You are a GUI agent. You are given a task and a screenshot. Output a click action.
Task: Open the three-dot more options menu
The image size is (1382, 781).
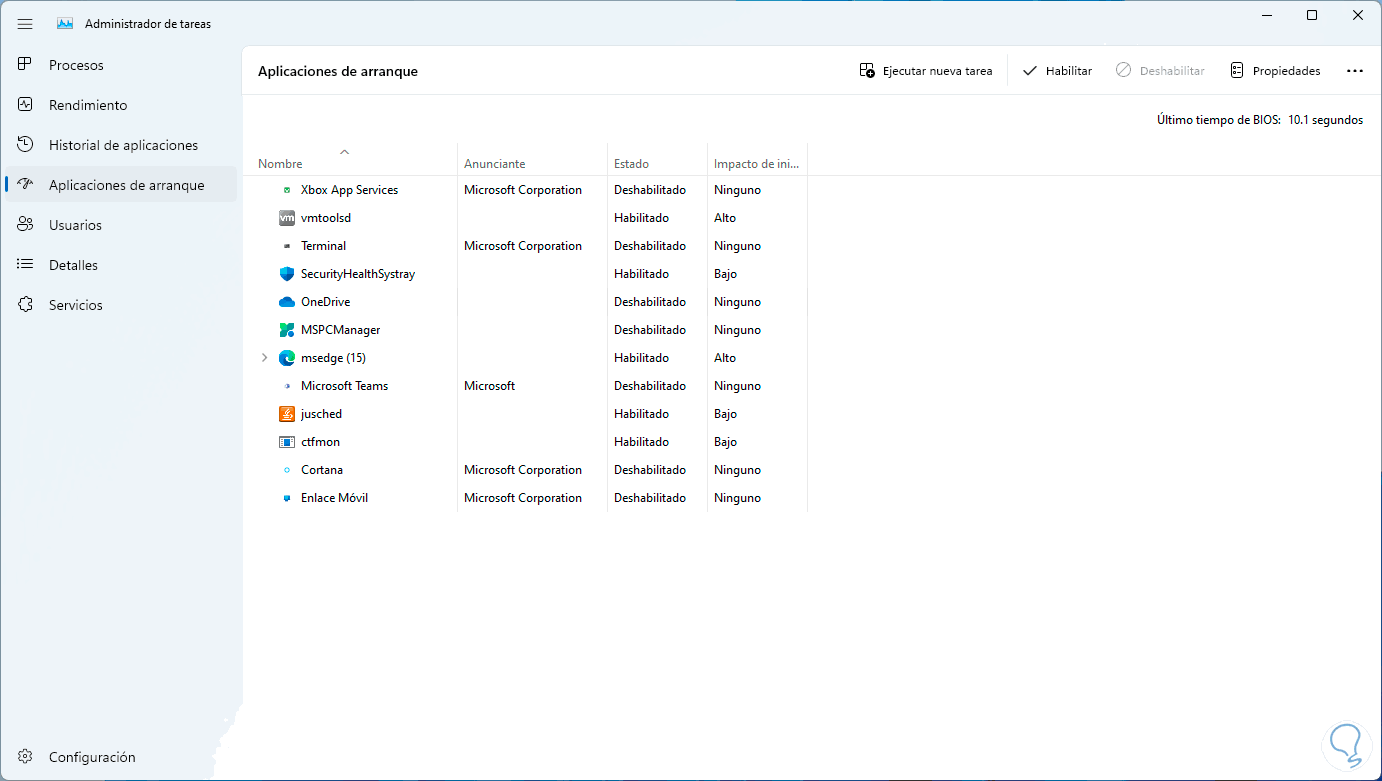click(1355, 71)
